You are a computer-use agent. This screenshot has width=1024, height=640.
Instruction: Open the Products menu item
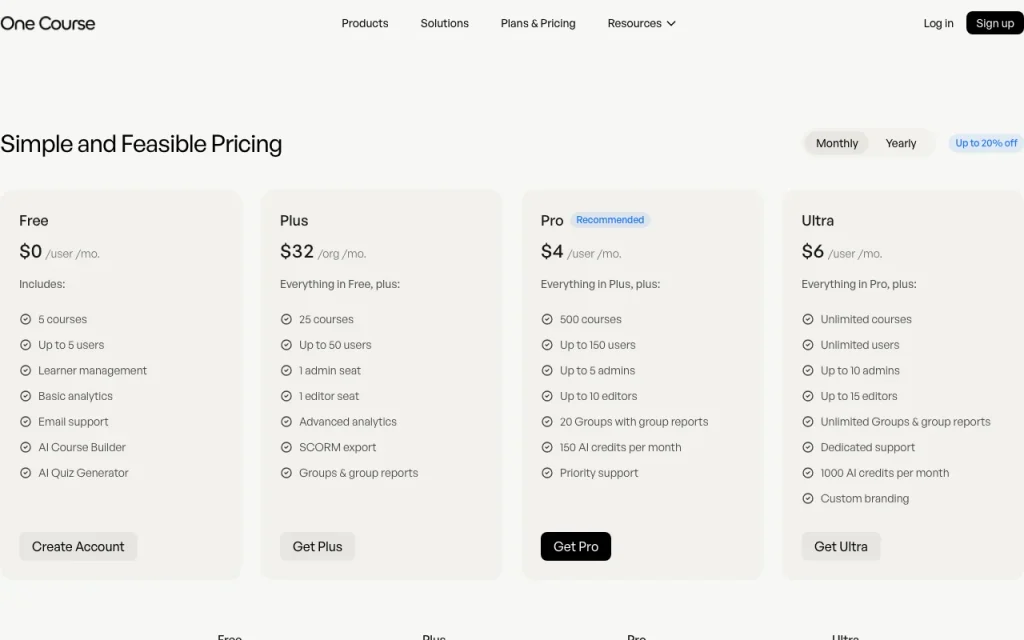[364, 24]
